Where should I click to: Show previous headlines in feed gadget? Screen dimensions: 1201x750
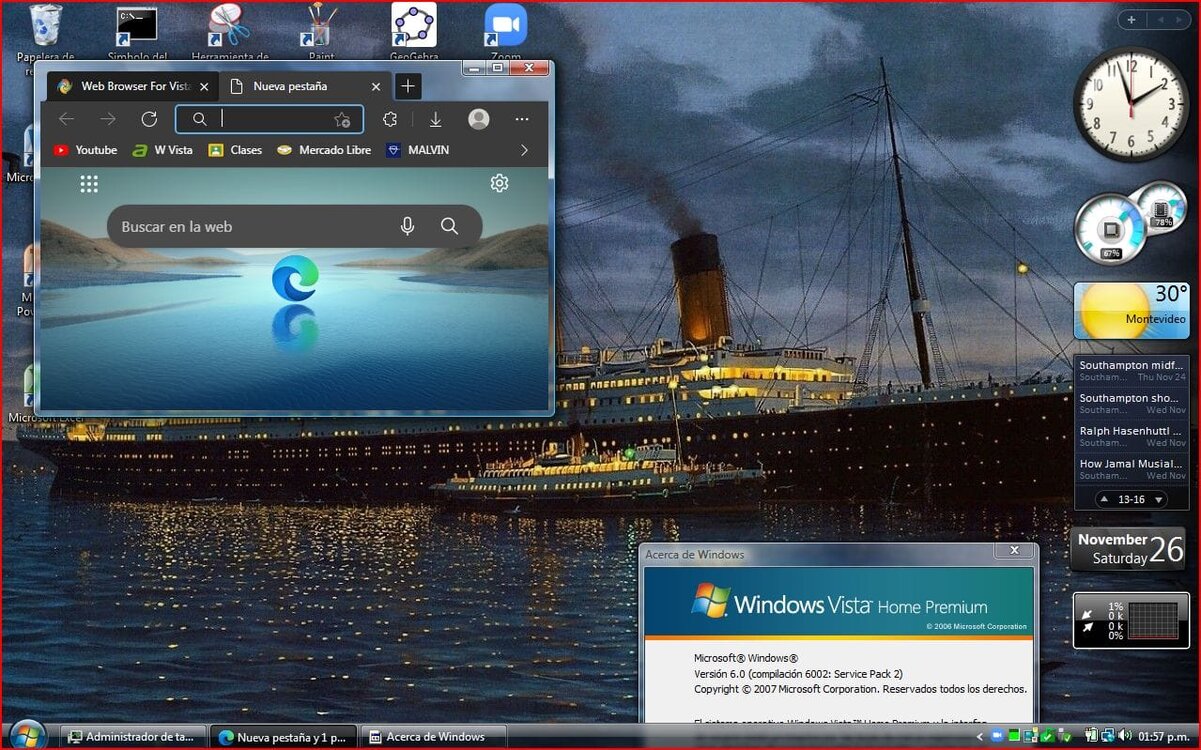[1104, 499]
